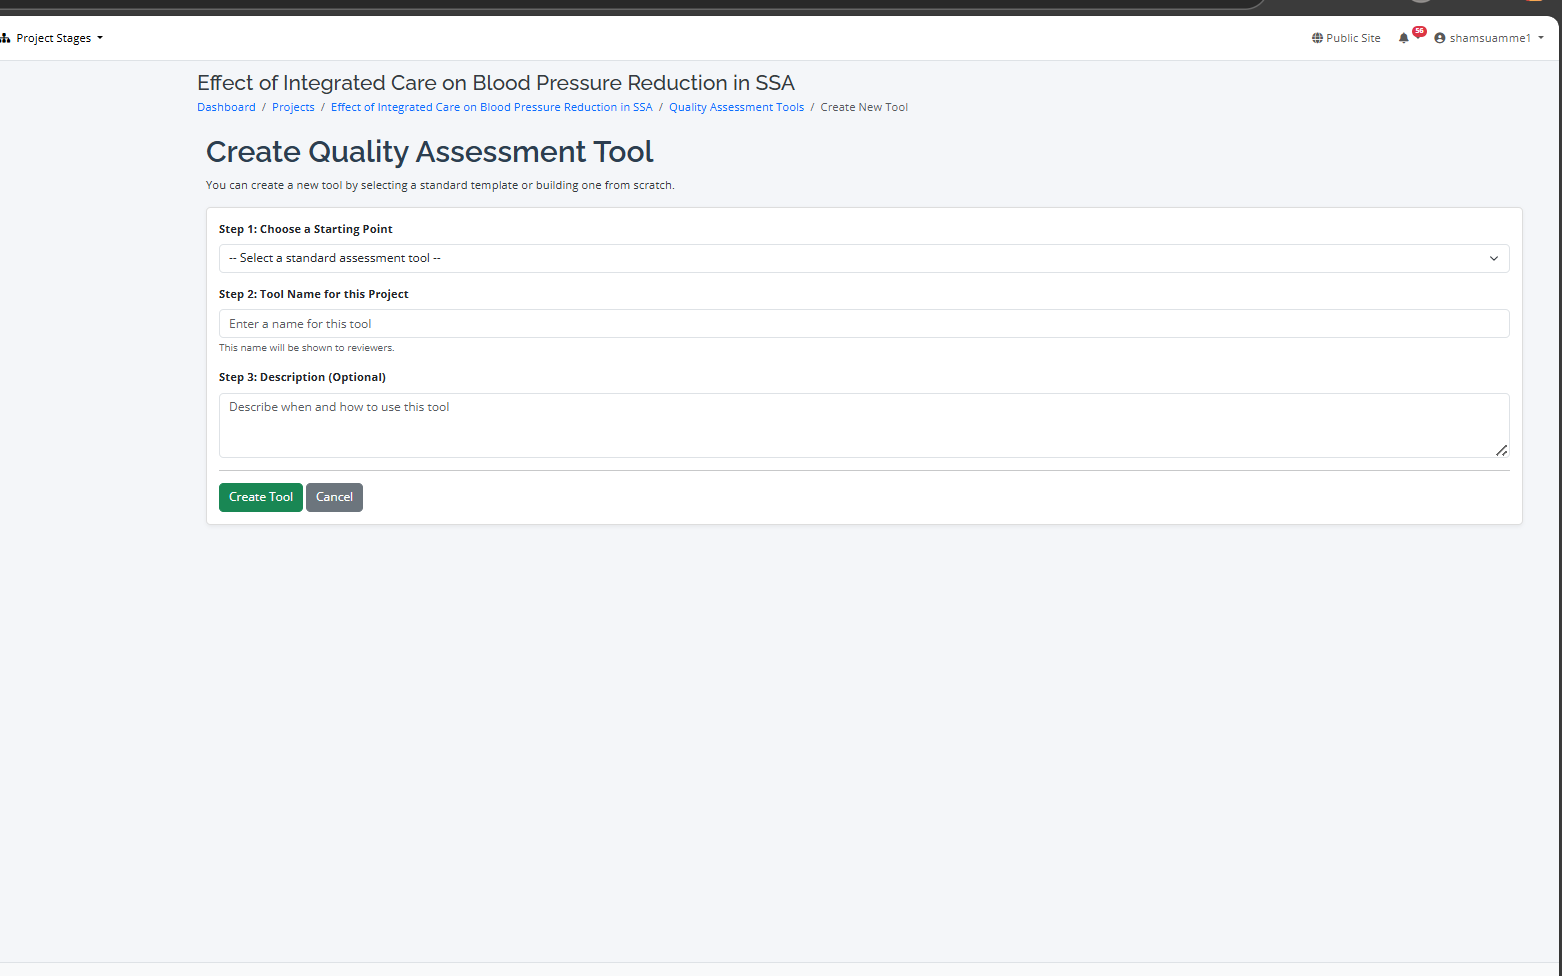Grab the description box resize handle
This screenshot has width=1562, height=976.
pos(1501,451)
